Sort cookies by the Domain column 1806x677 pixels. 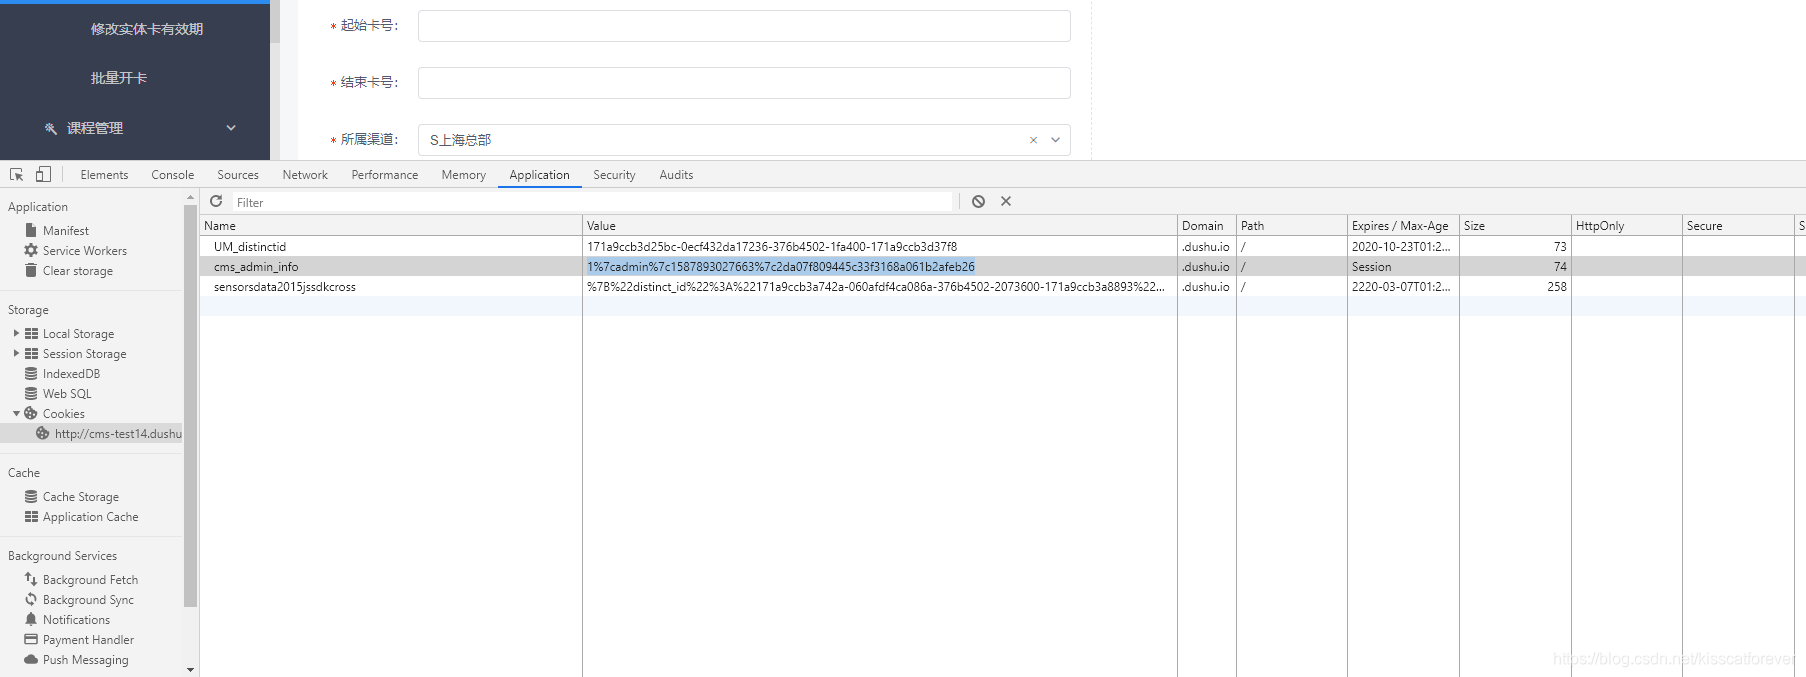[1207, 225]
